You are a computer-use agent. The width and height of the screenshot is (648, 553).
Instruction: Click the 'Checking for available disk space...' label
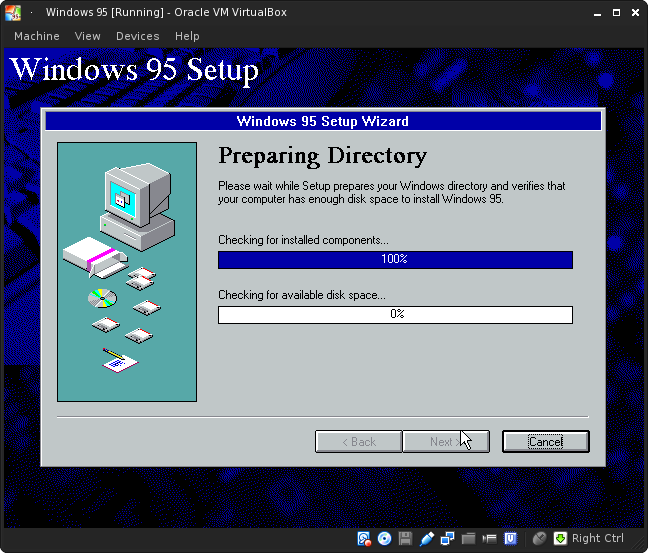(x=302, y=295)
